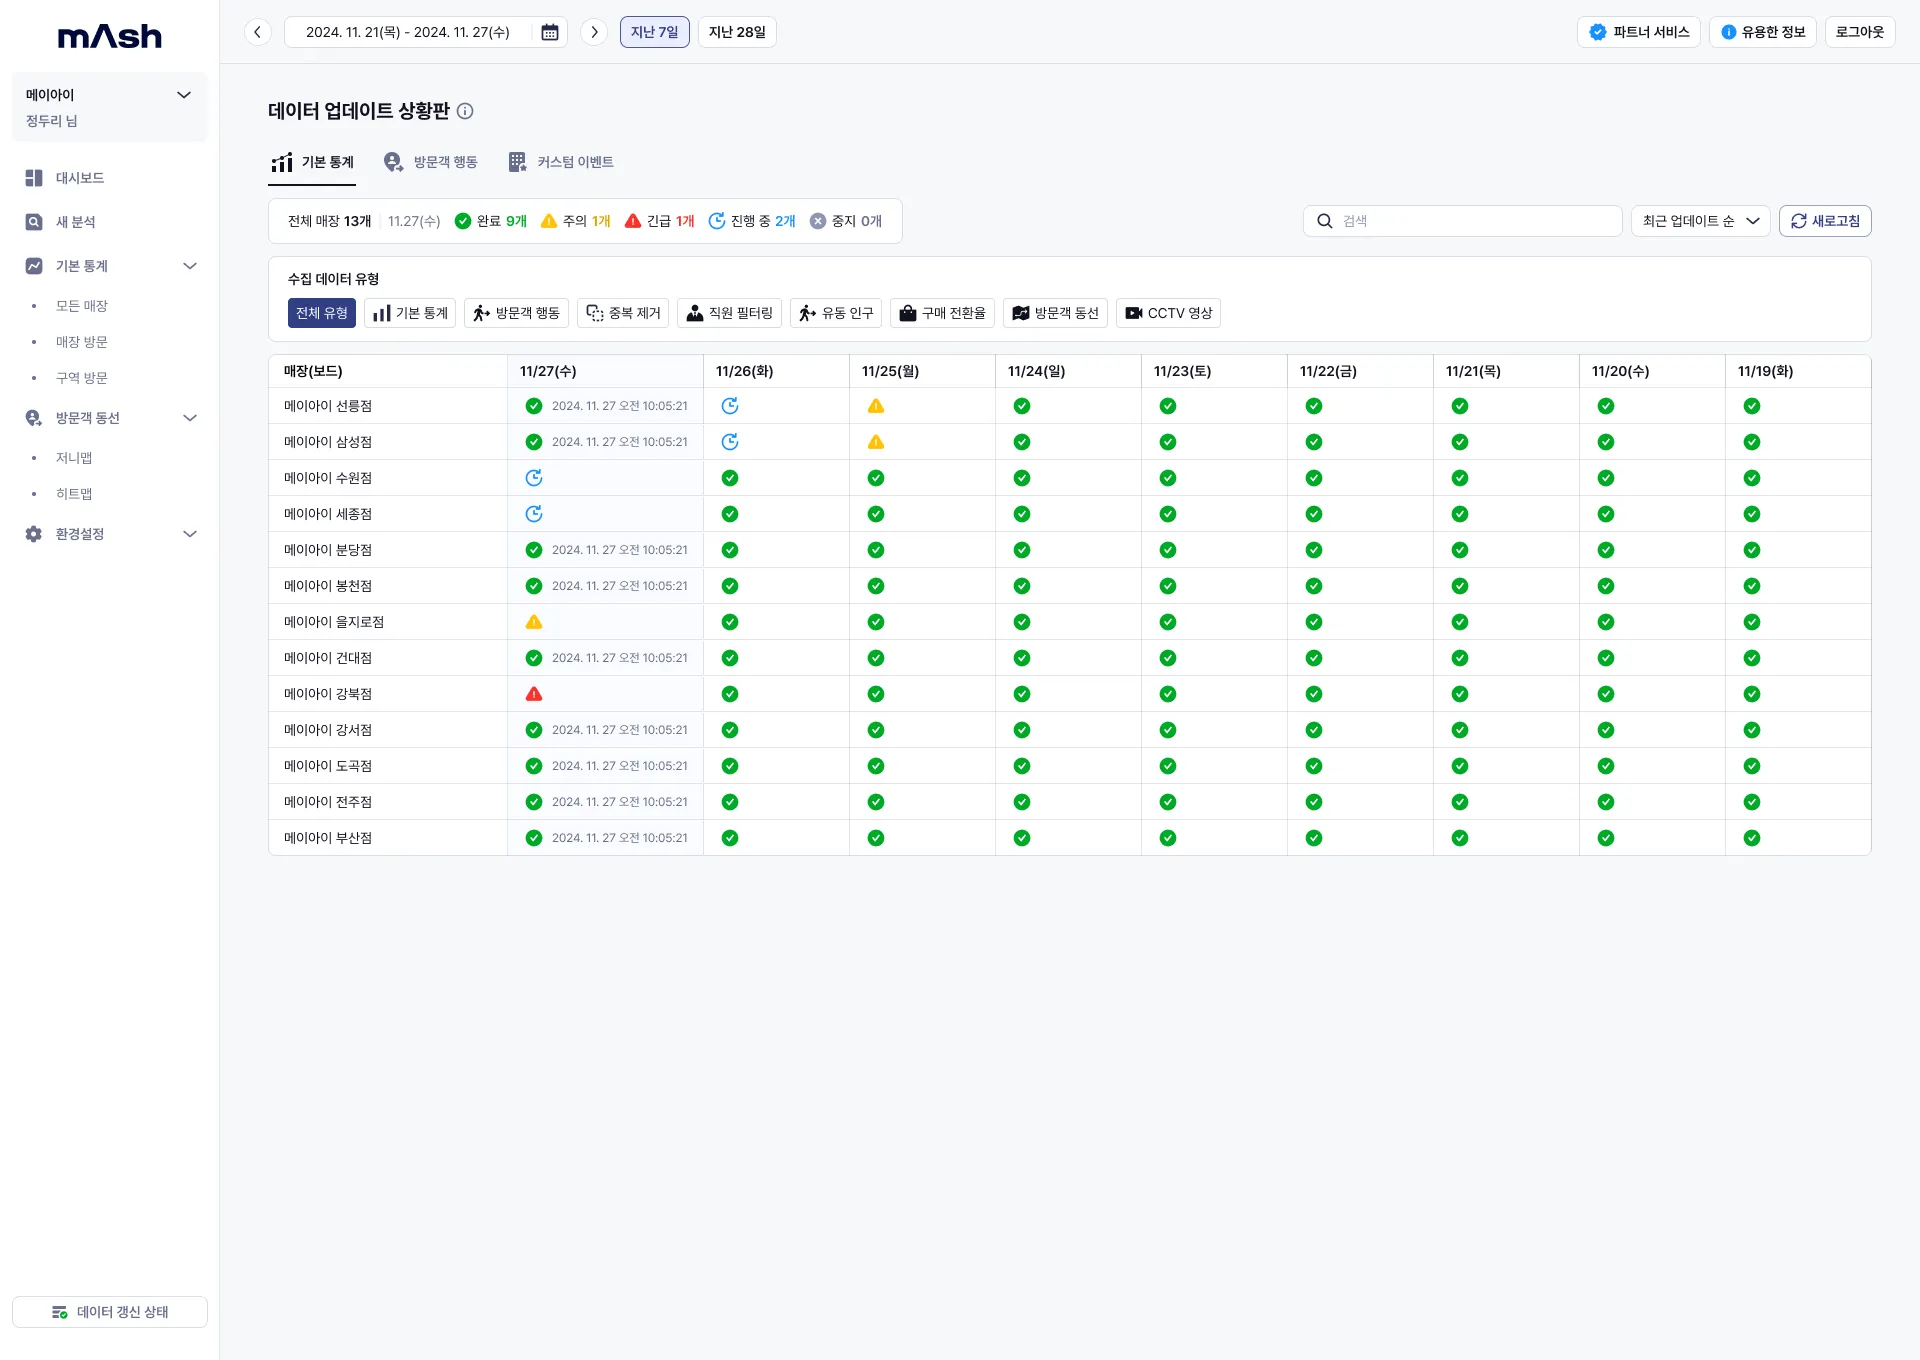1920x1360 pixels.
Task: Switch to the 방문객 행동 tab
Action: [431, 162]
